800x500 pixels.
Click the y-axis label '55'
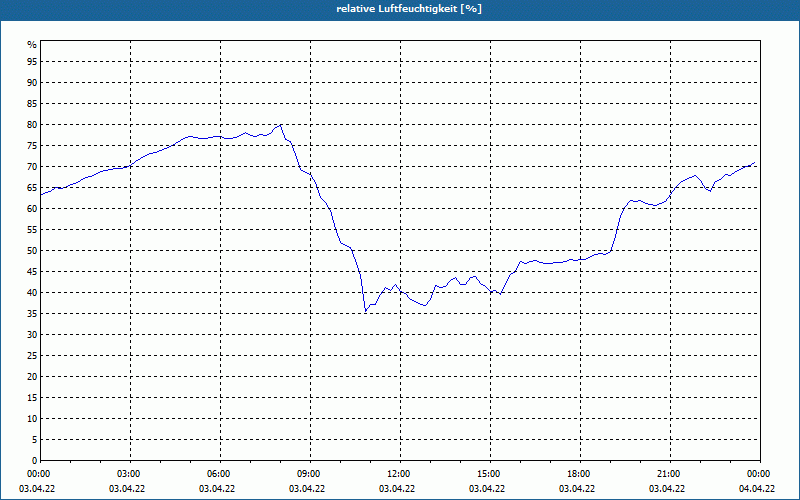click(x=32, y=230)
